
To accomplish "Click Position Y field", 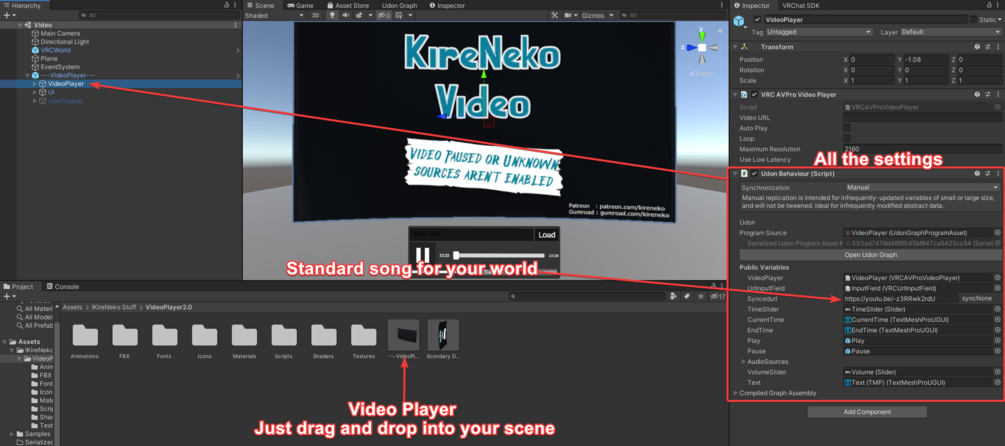I will coord(926,60).
